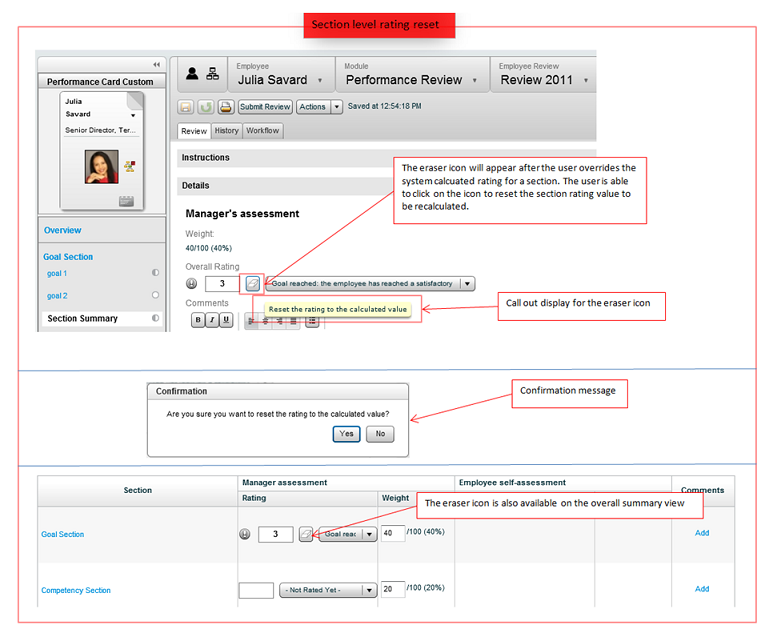Click Goal Section weight field showing 40
The image size is (773, 633).
pyautogui.click(x=393, y=533)
